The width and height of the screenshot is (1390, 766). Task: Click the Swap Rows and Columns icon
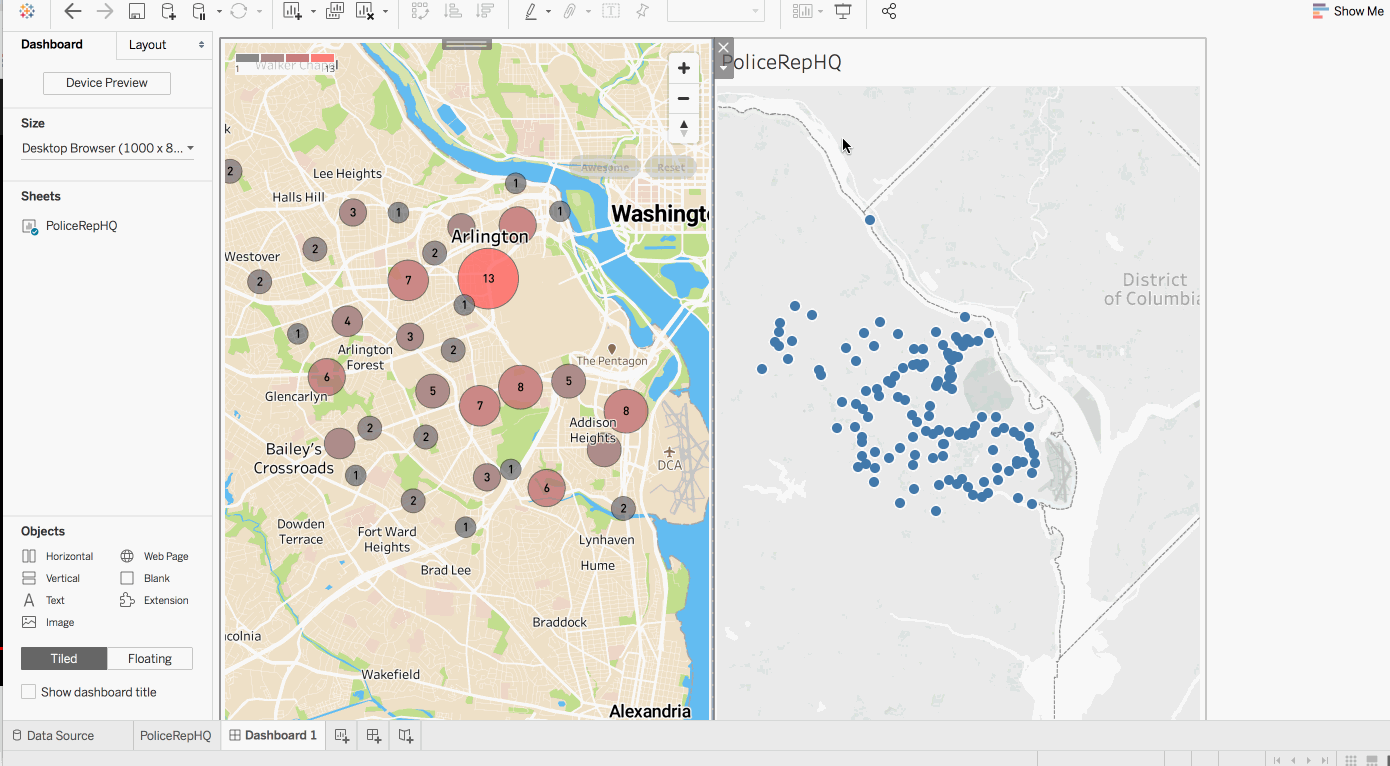coord(420,11)
